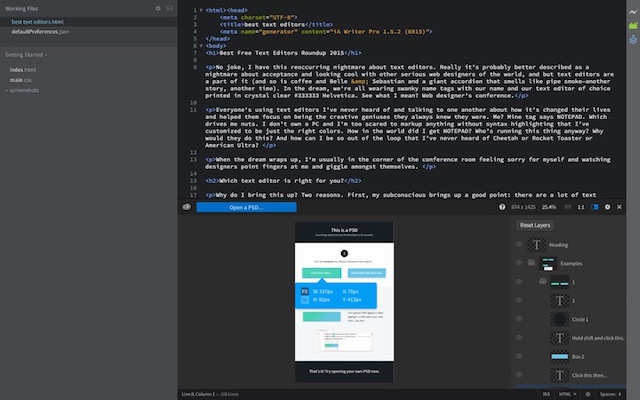Open the HTML language mode dropdown
640x400 pixels.
[567, 394]
